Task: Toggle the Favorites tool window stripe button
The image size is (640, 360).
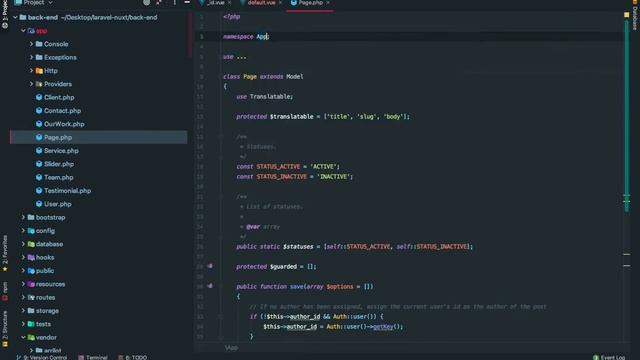Action: click(5, 253)
